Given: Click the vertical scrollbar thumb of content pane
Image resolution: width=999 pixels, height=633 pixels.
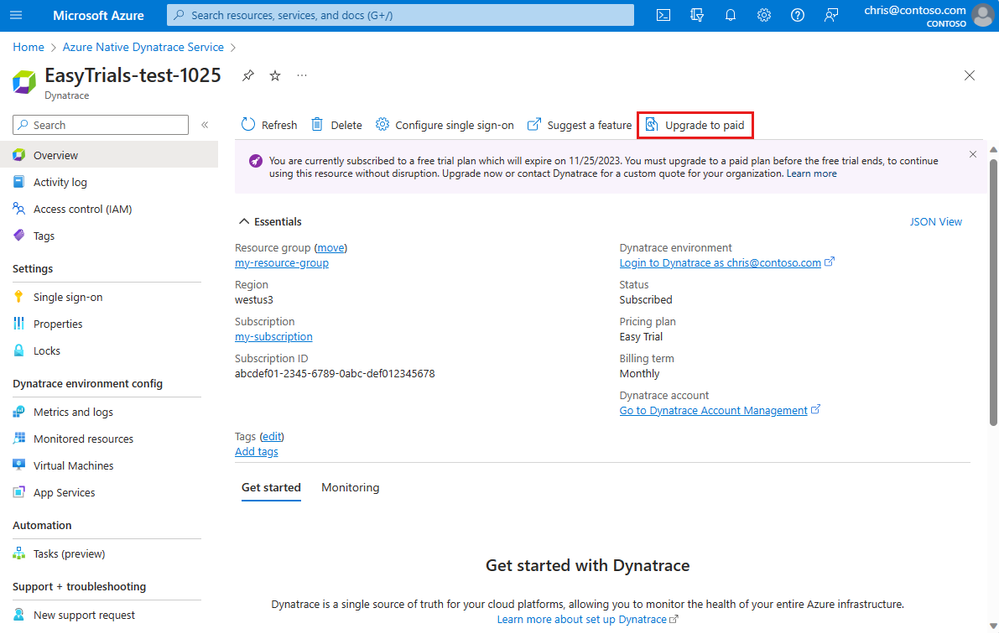Looking at the screenshot, I should coord(993,292).
